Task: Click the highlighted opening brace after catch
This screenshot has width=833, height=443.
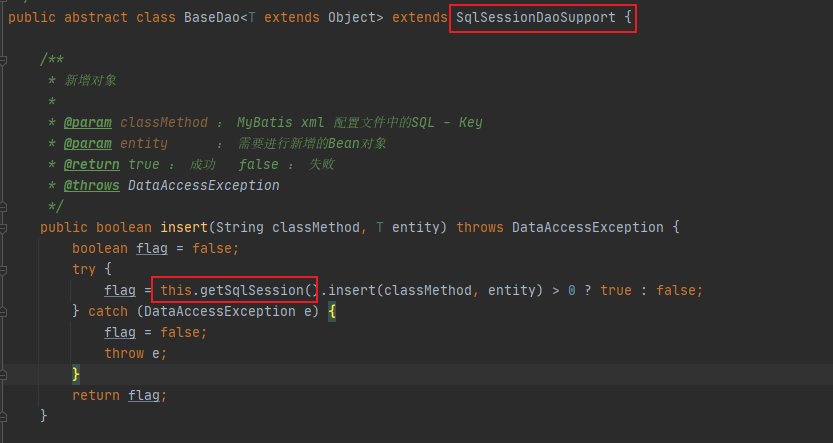Action: click(x=332, y=311)
